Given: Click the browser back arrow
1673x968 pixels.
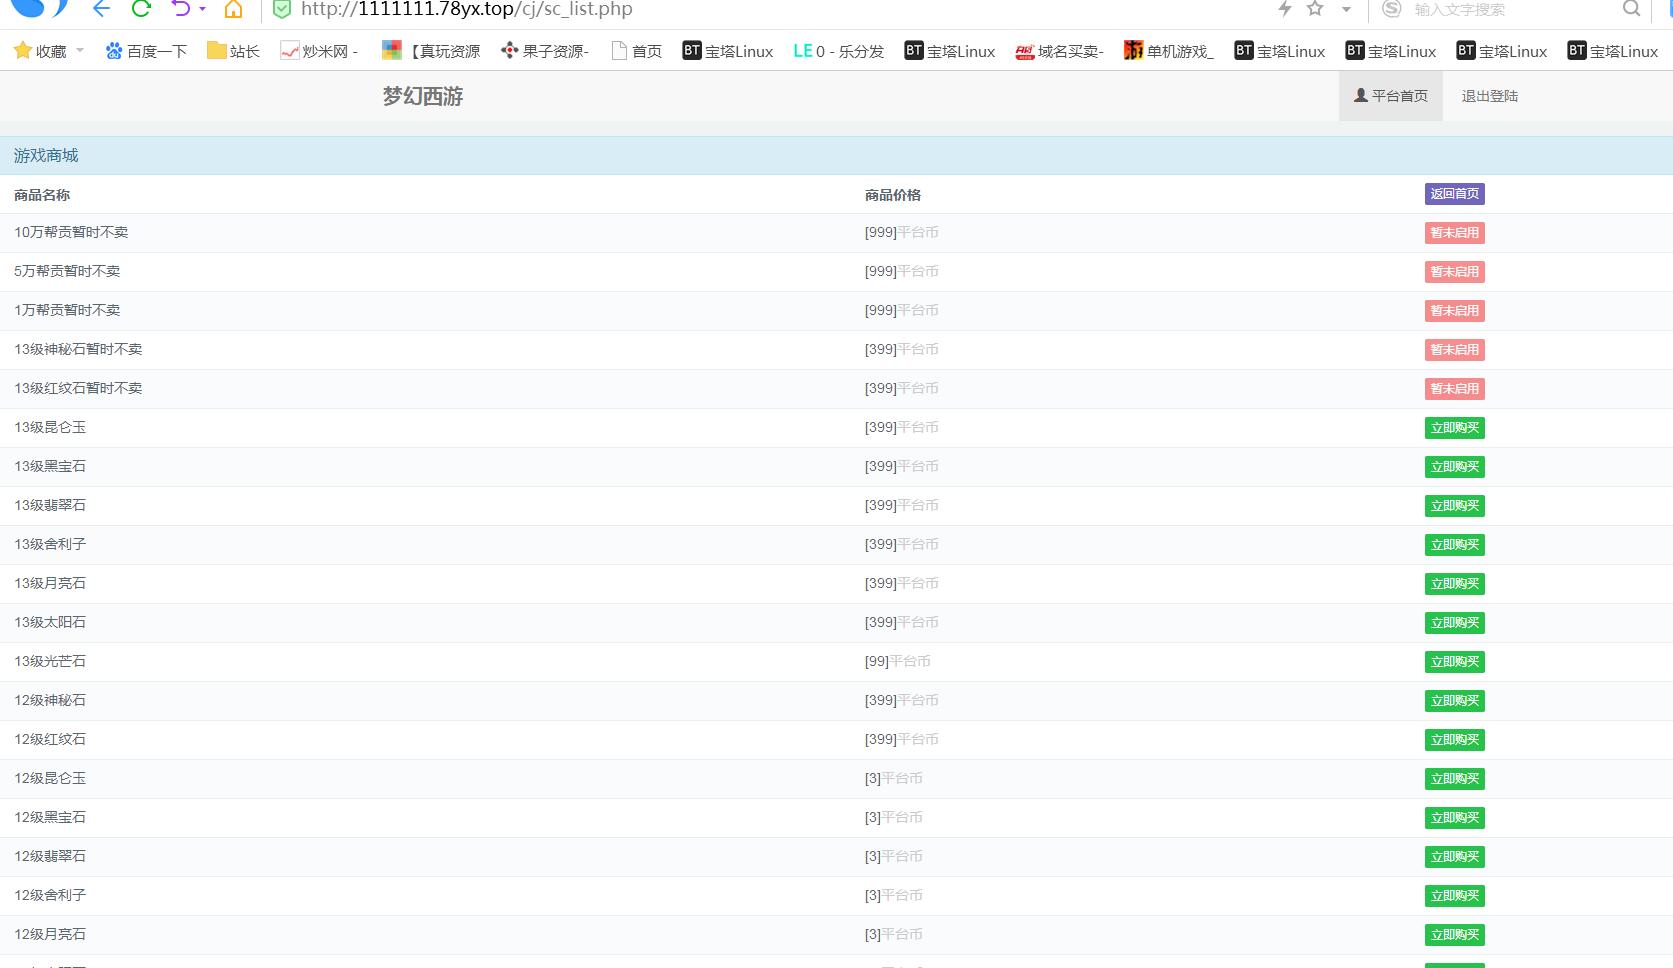Looking at the screenshot, I should coord(101,9).
